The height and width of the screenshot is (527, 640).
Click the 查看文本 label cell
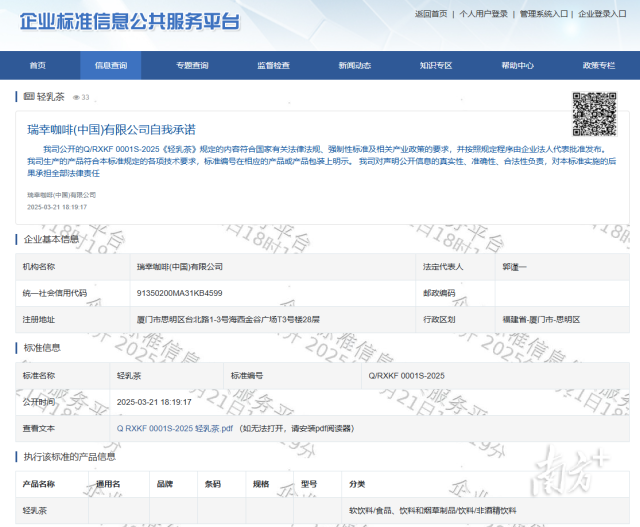coord(62,429)
